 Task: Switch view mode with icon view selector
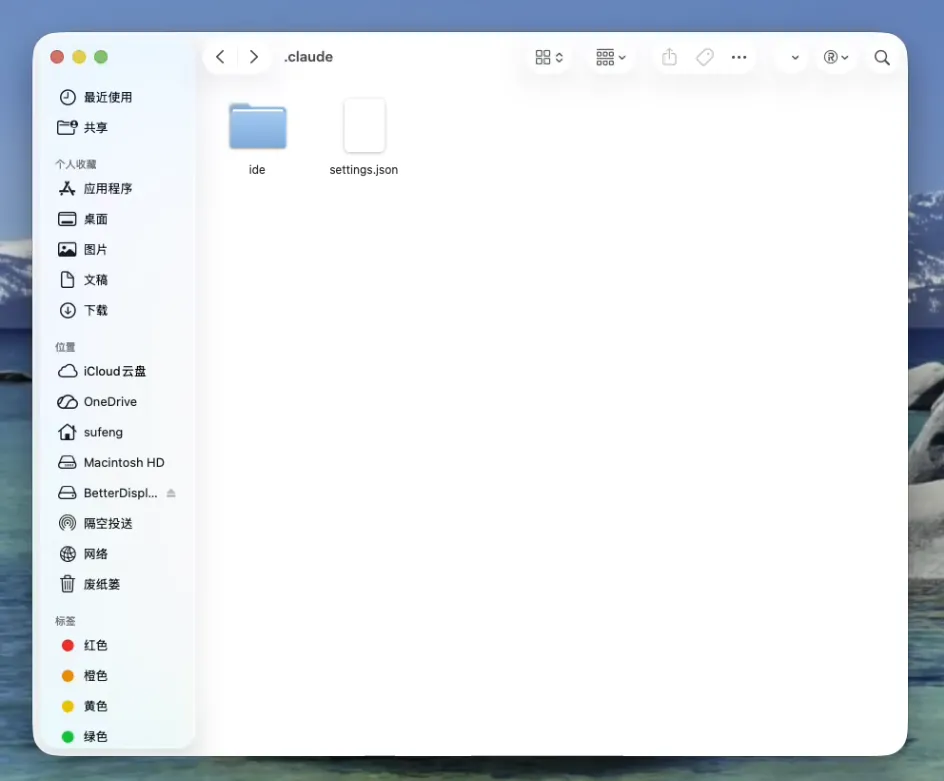549,57
